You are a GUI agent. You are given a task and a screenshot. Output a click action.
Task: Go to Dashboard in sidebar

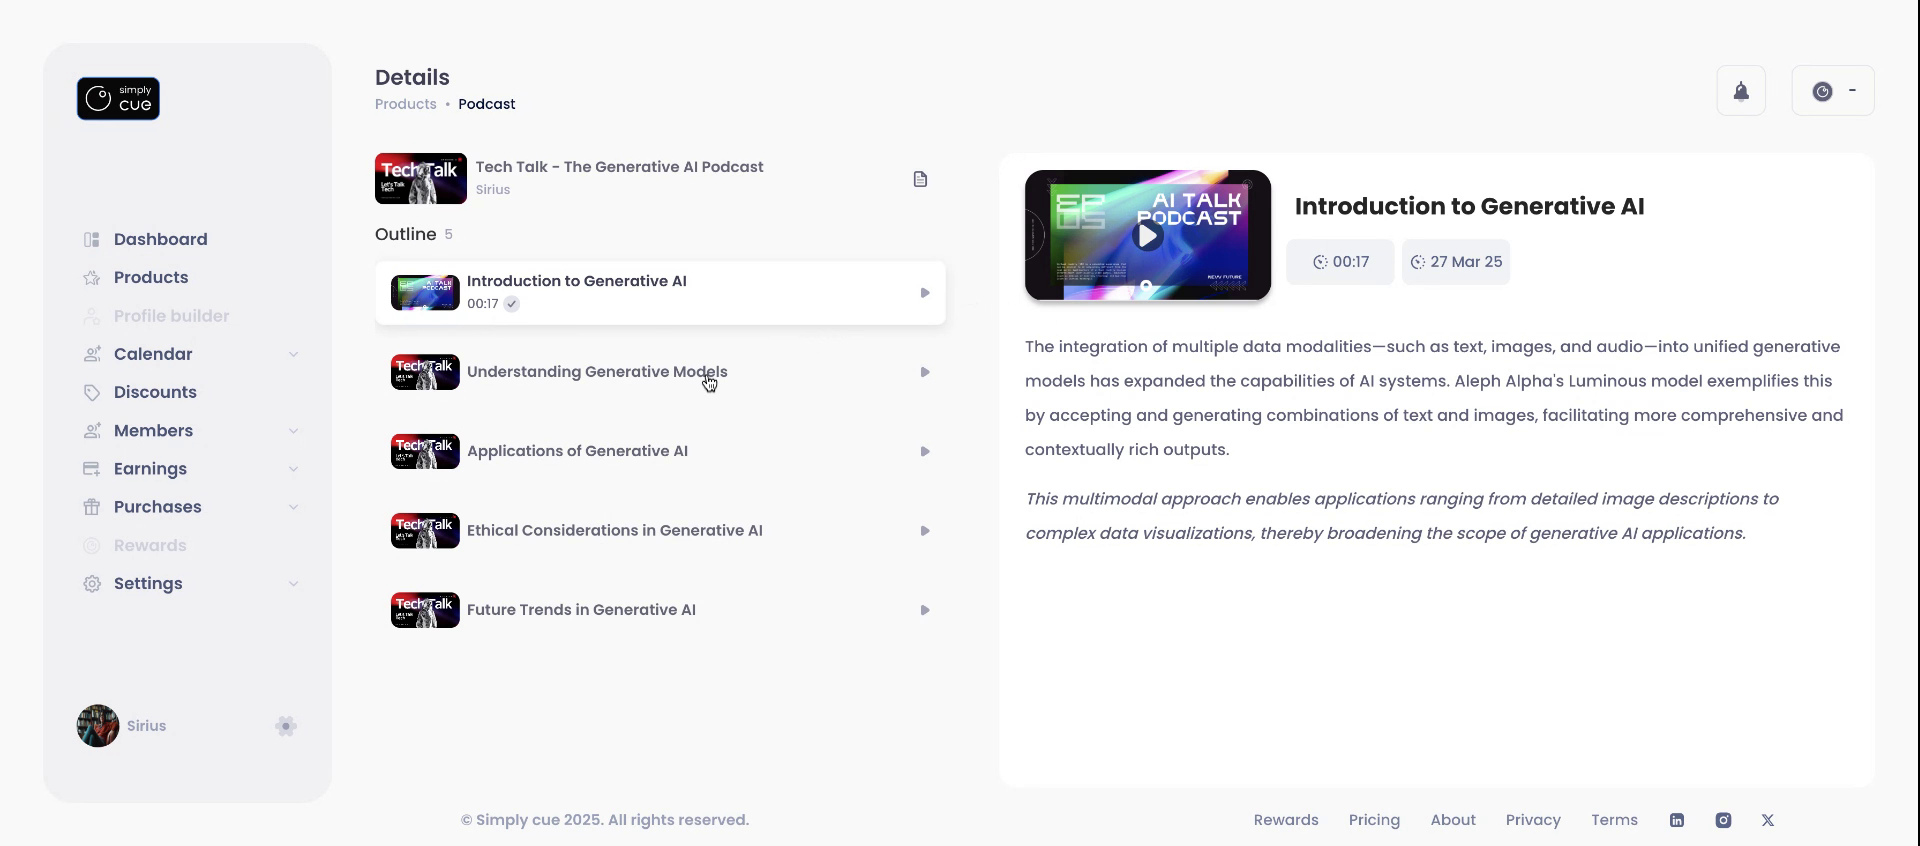click(x=160, y=239)
